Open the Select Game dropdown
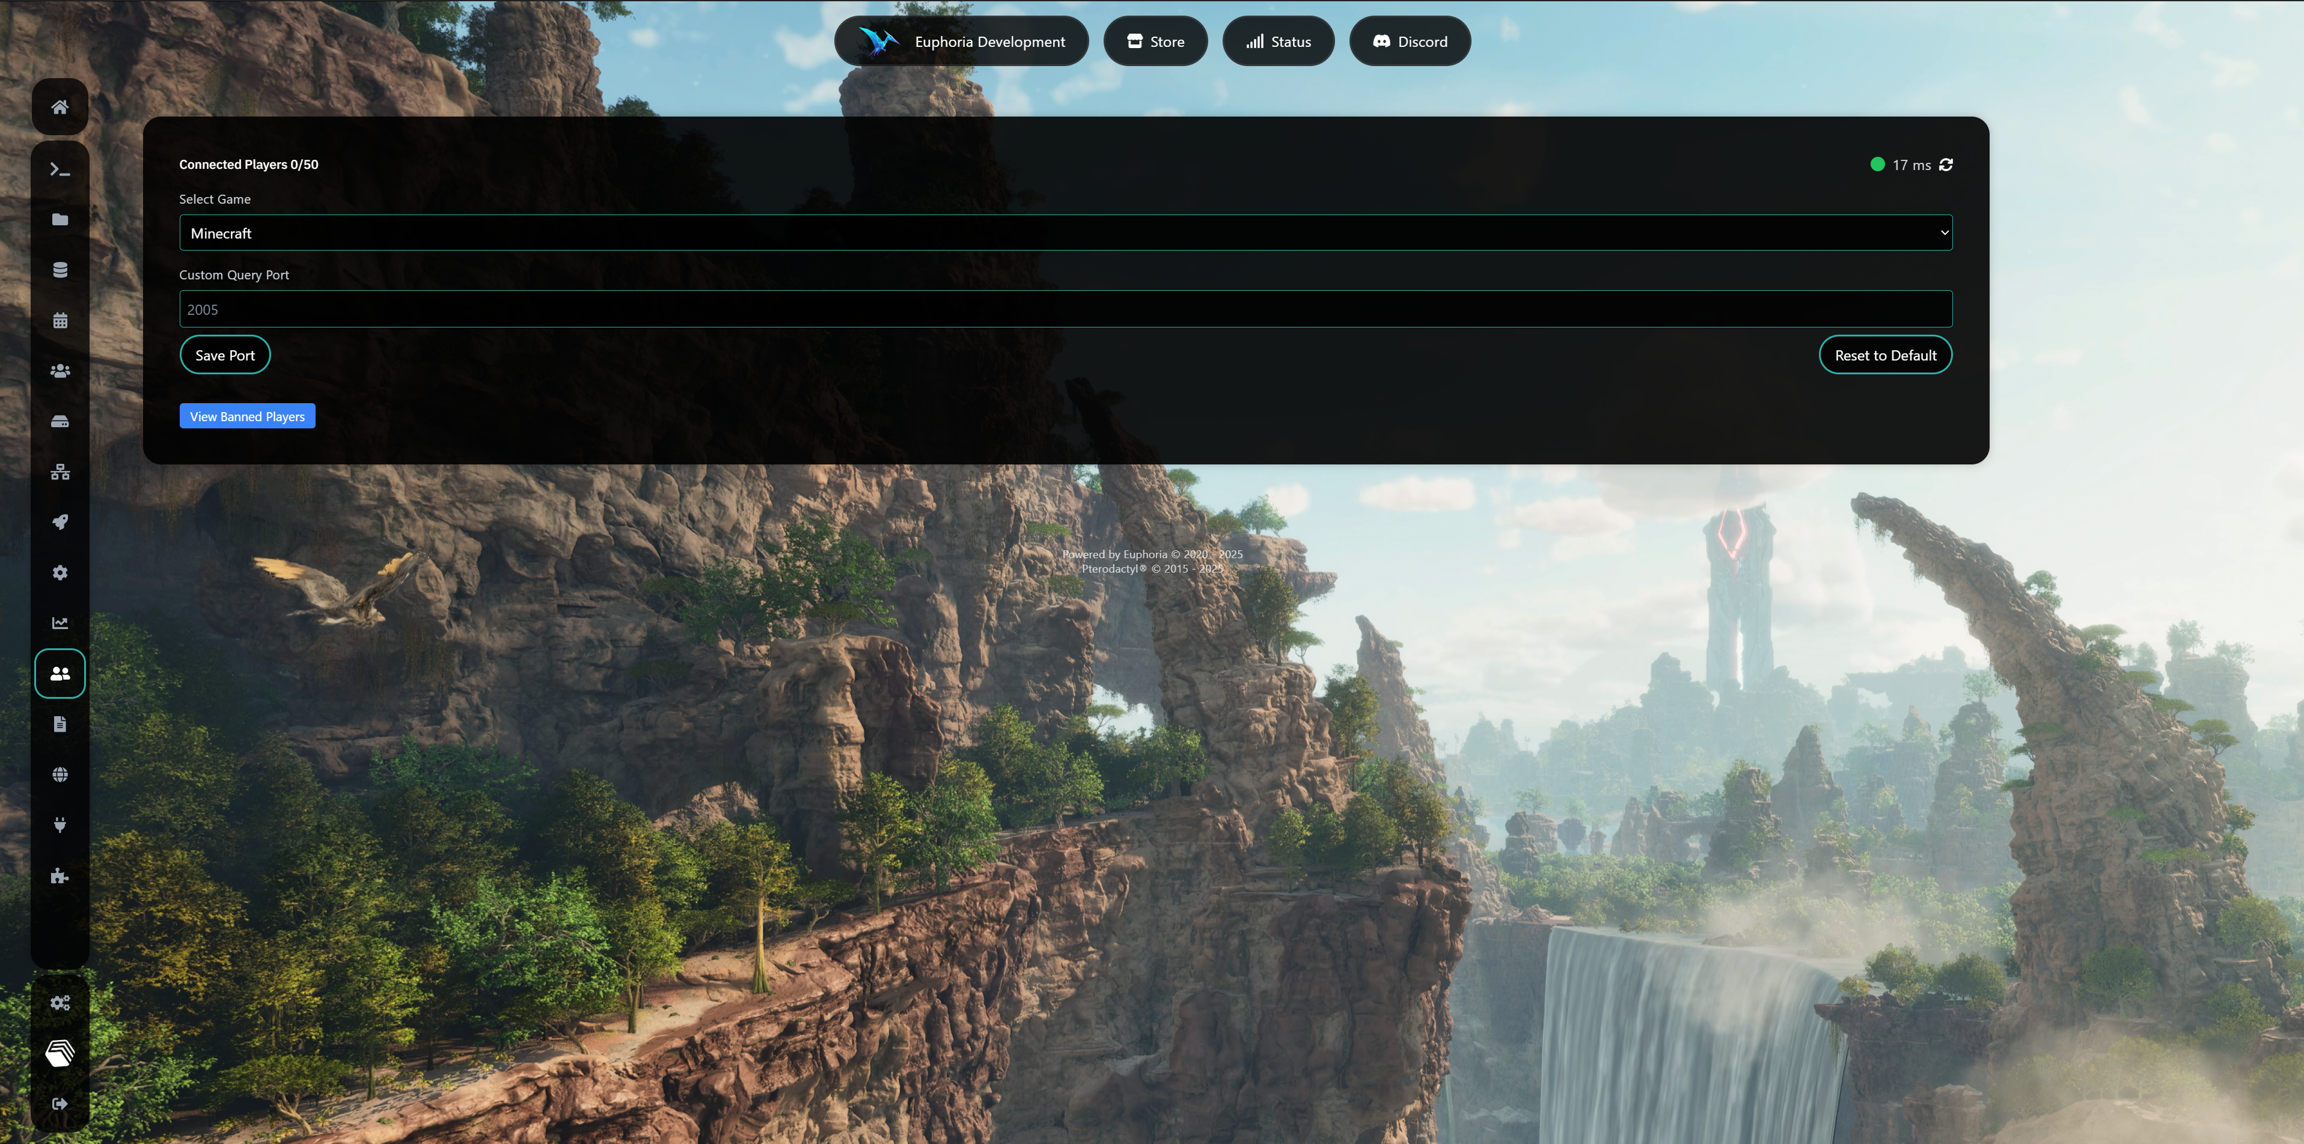Viewport: 2304px width, 1144px height. click(x=1066, y=232)
